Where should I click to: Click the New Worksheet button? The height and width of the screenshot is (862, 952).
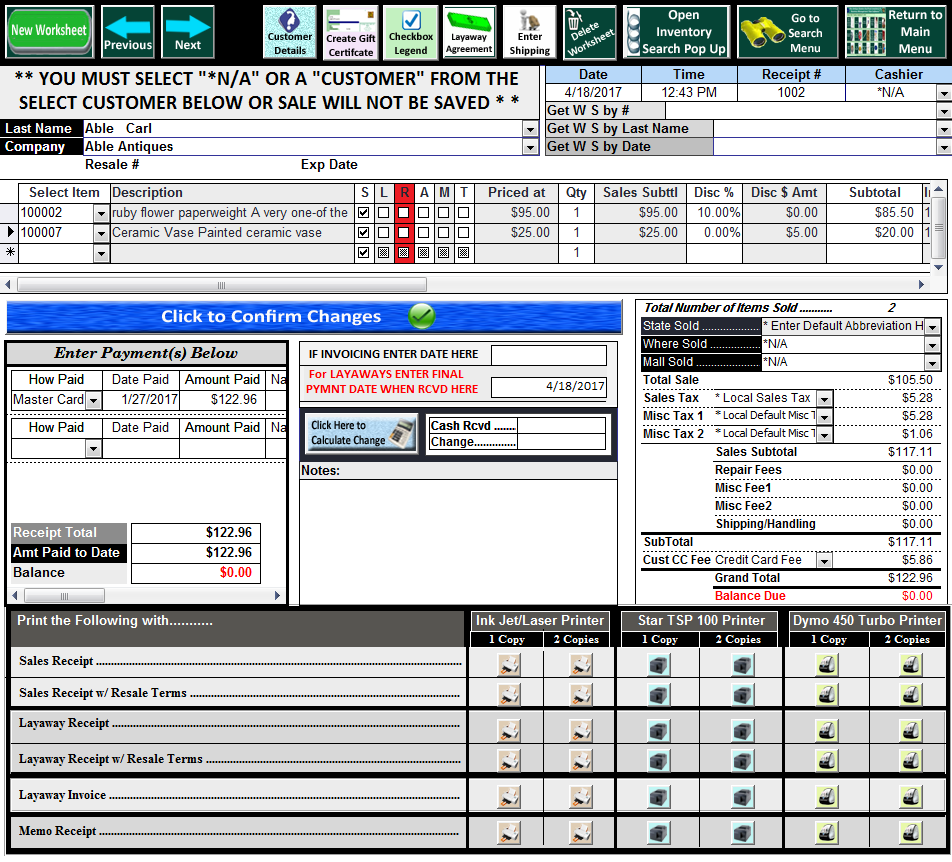(x=49, y=31)
